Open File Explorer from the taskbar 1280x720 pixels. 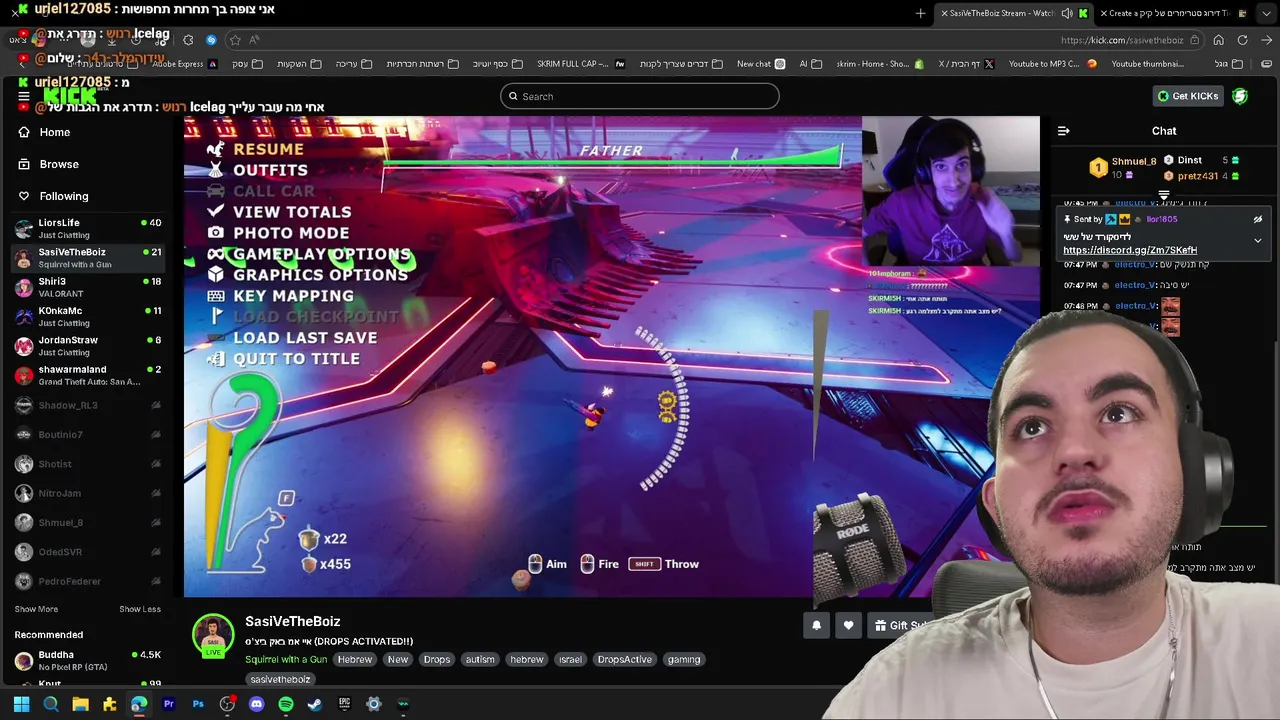(80, 704)
